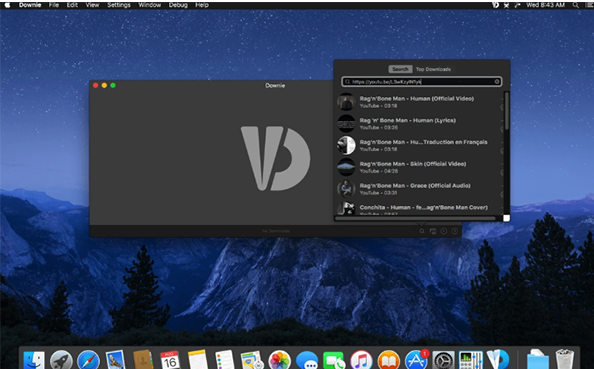Select result 'Rag'n'Bone Man - Grace (Official Audio)'
Viewport: 594px width, 369px height.
click(420, 189)
